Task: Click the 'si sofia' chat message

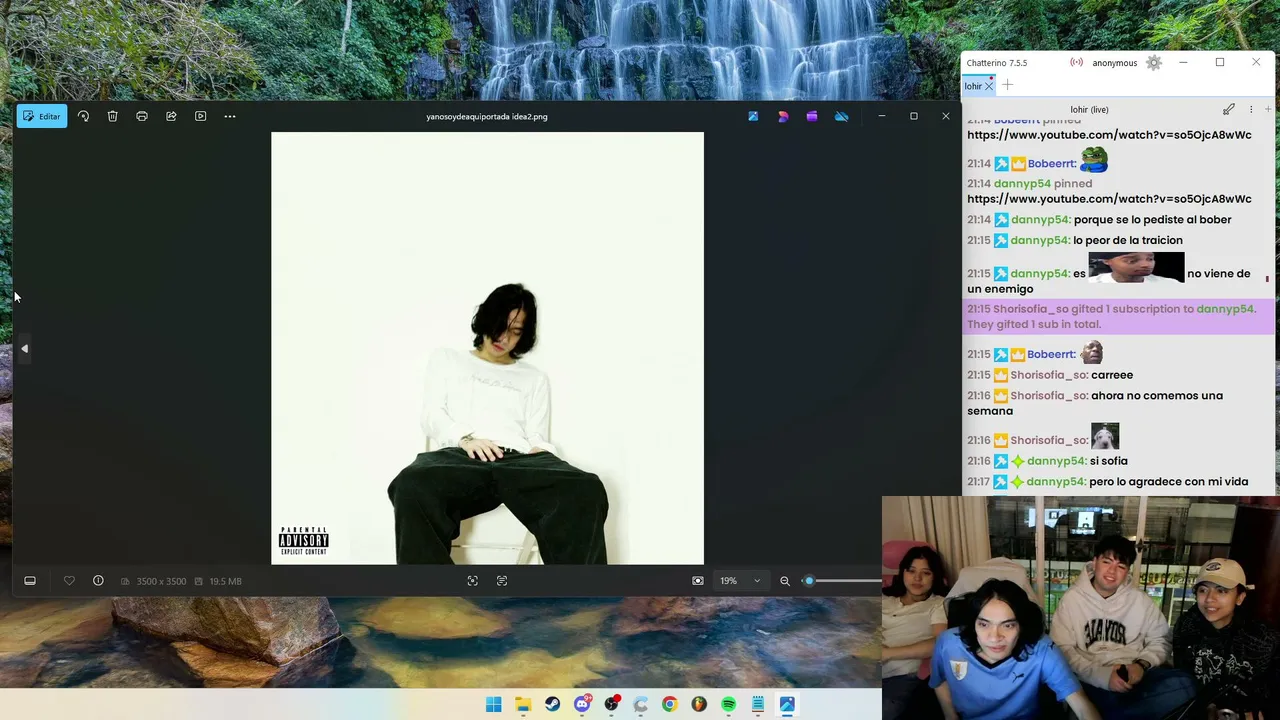Action: pos(1109,461)
